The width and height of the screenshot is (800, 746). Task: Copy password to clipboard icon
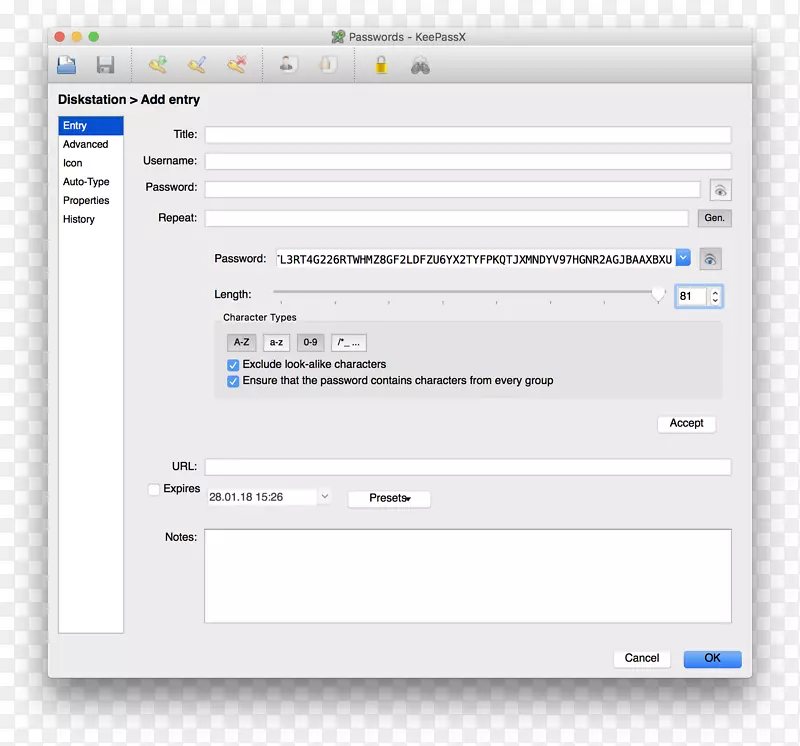(328, 65)
